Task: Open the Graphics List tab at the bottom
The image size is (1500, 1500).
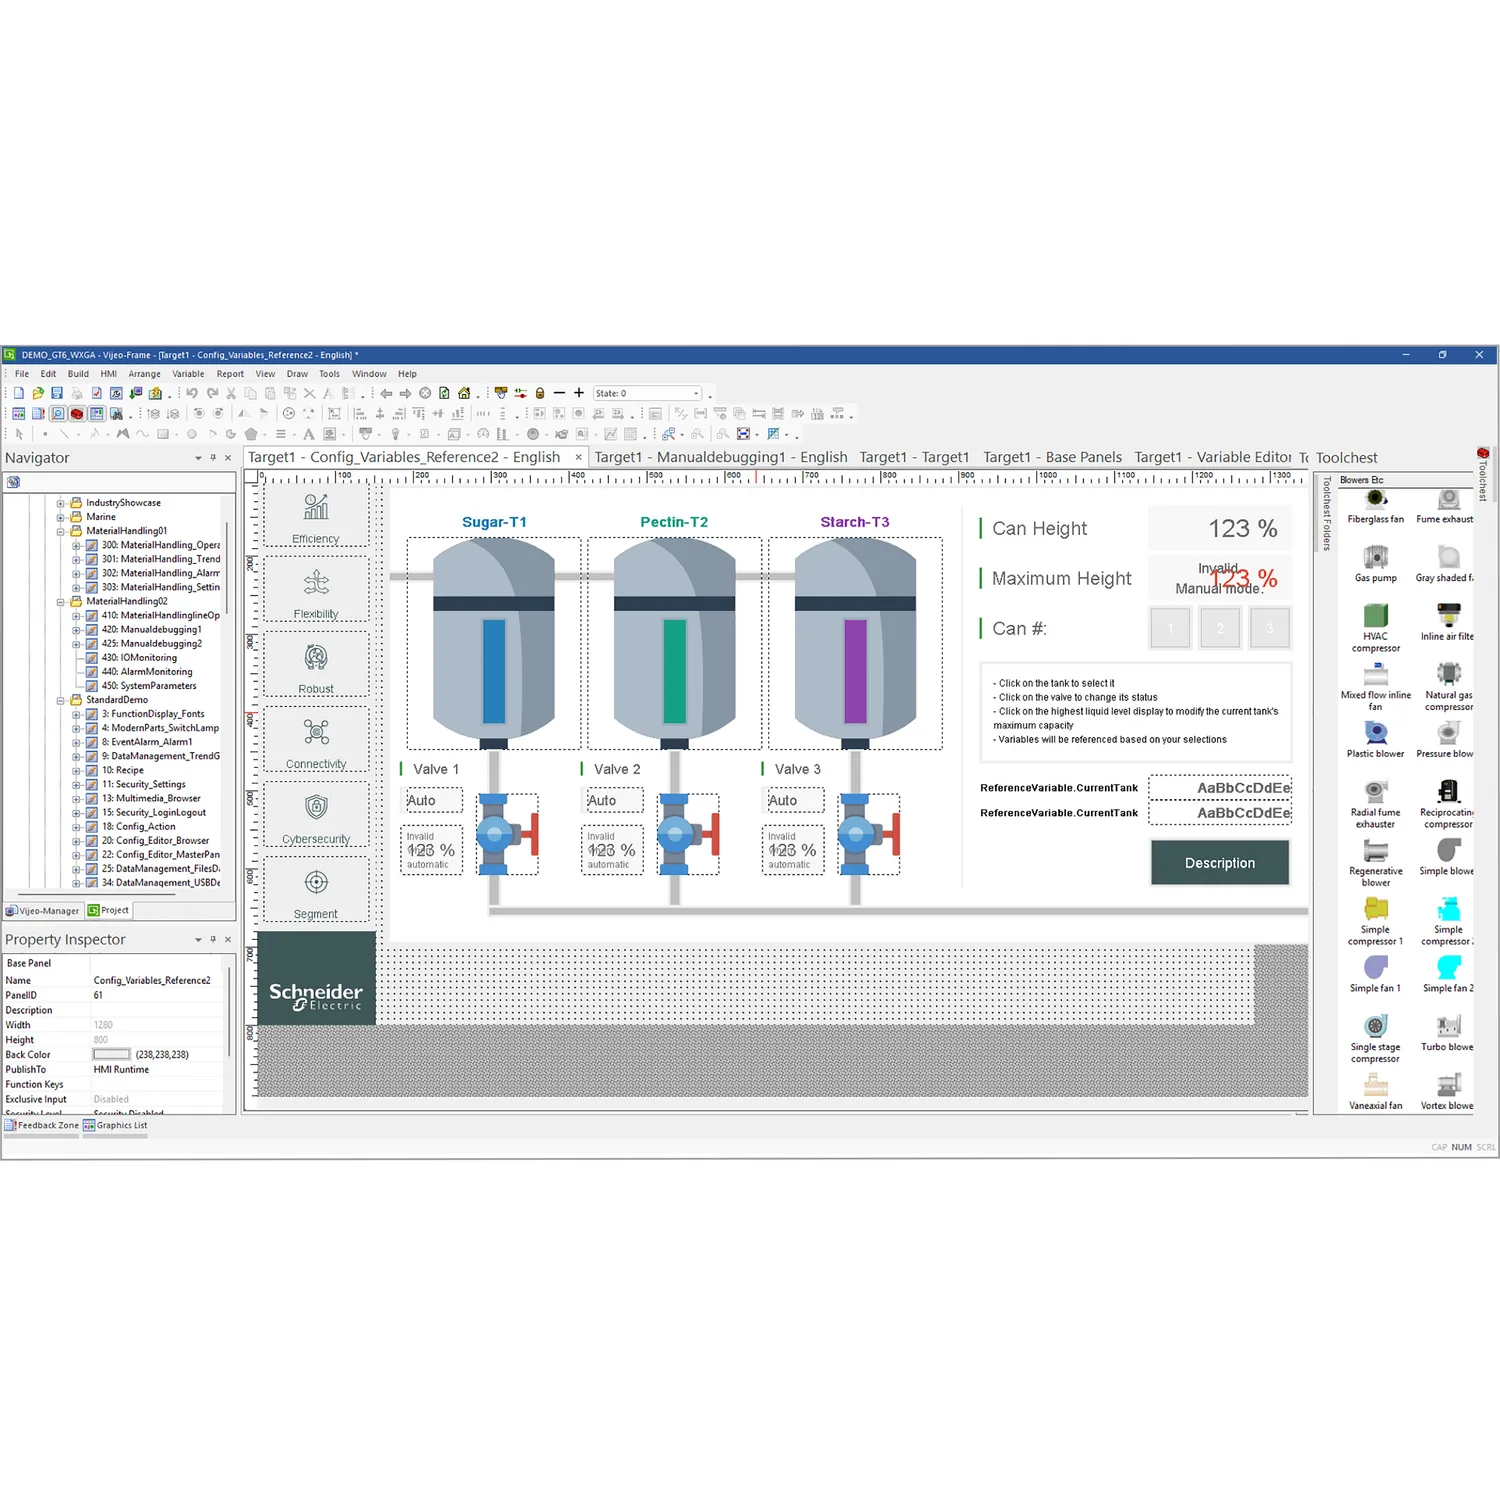Action: (x=115, y=1125)
